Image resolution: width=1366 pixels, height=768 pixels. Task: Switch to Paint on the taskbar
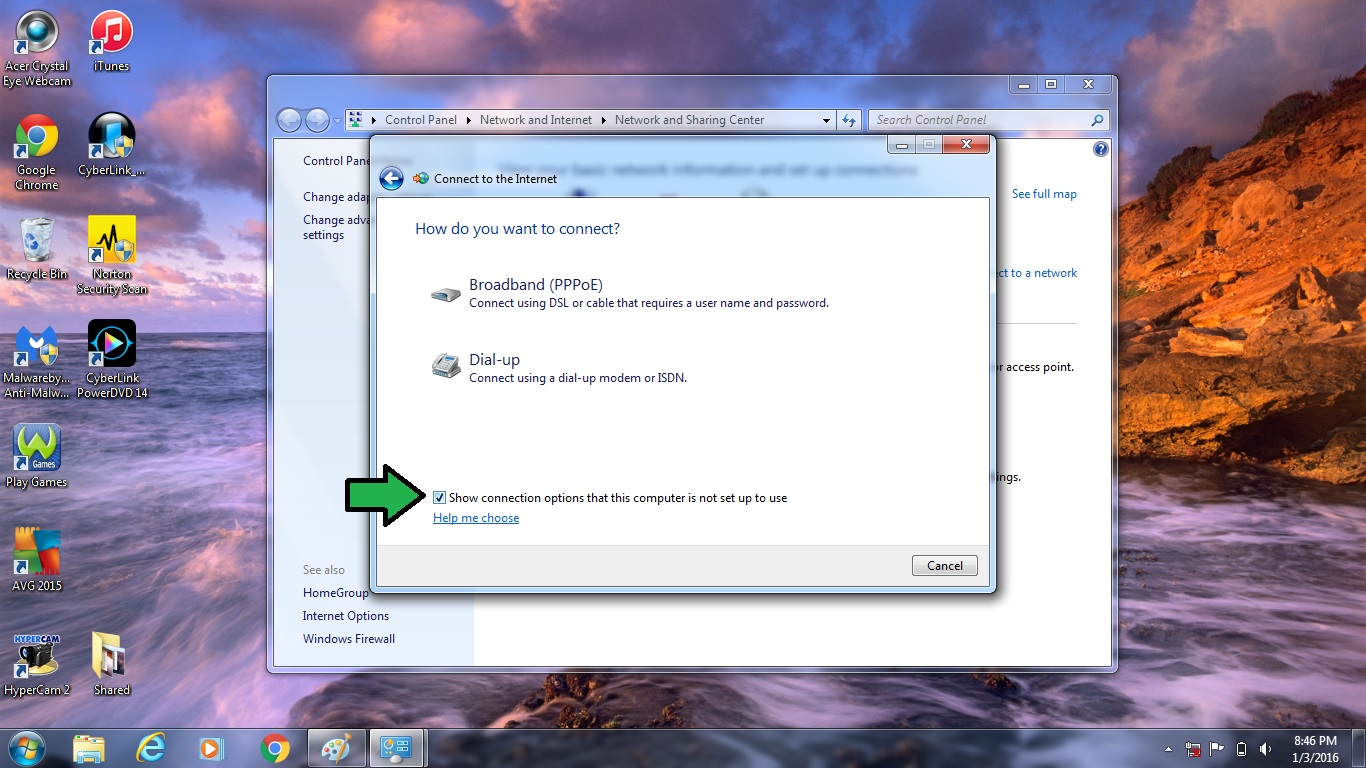[x=336, y=748]
